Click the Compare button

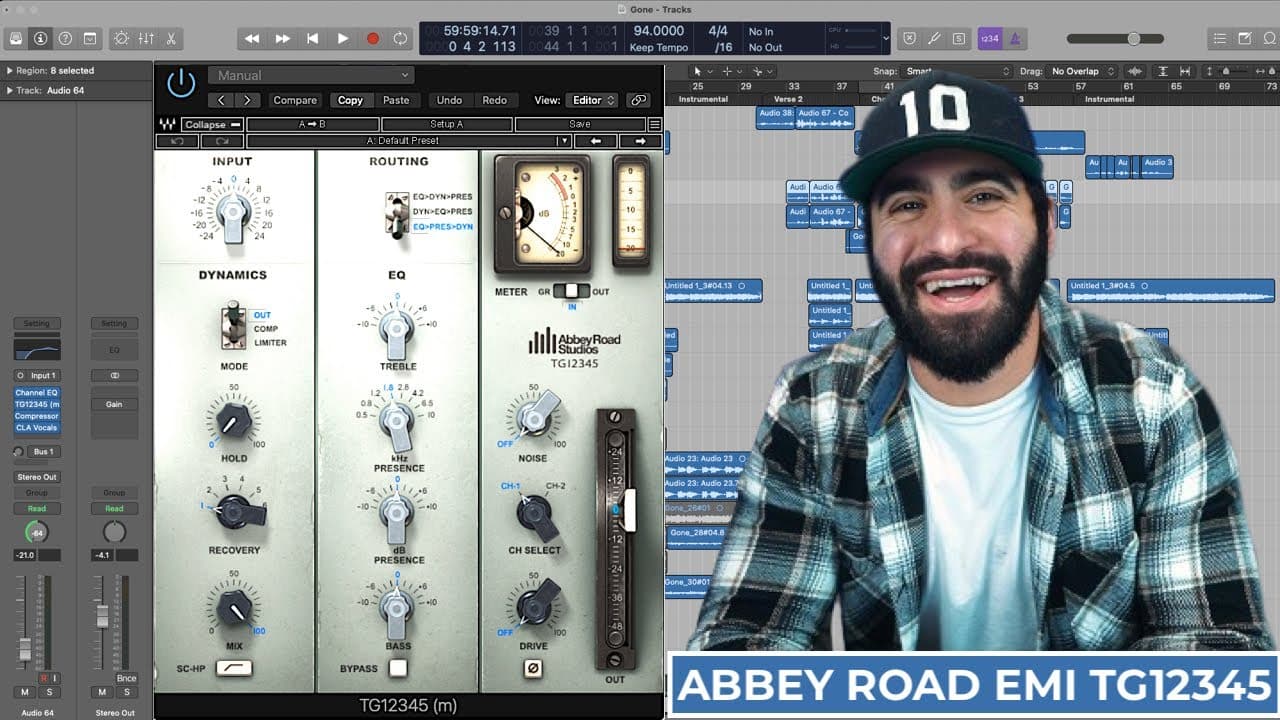pyautogui.click(x=295, y=100)
